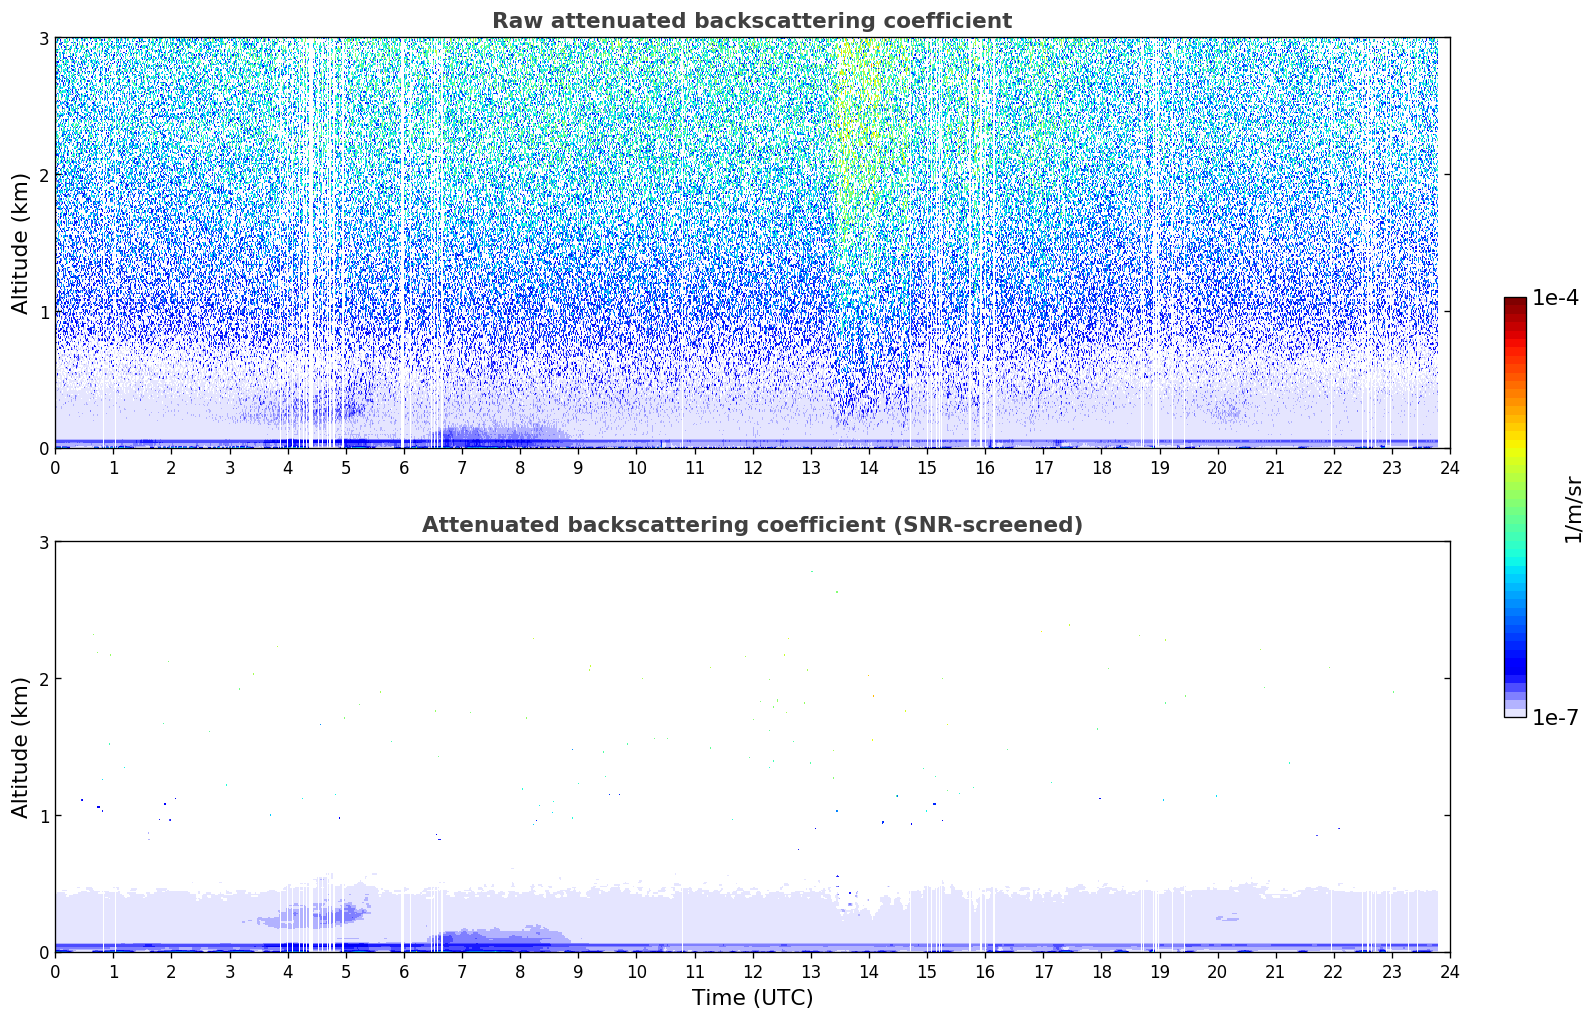Click altitude tick "1" on the SNR-screened plot
1595x1020 pixels.
tap(43, 815)
